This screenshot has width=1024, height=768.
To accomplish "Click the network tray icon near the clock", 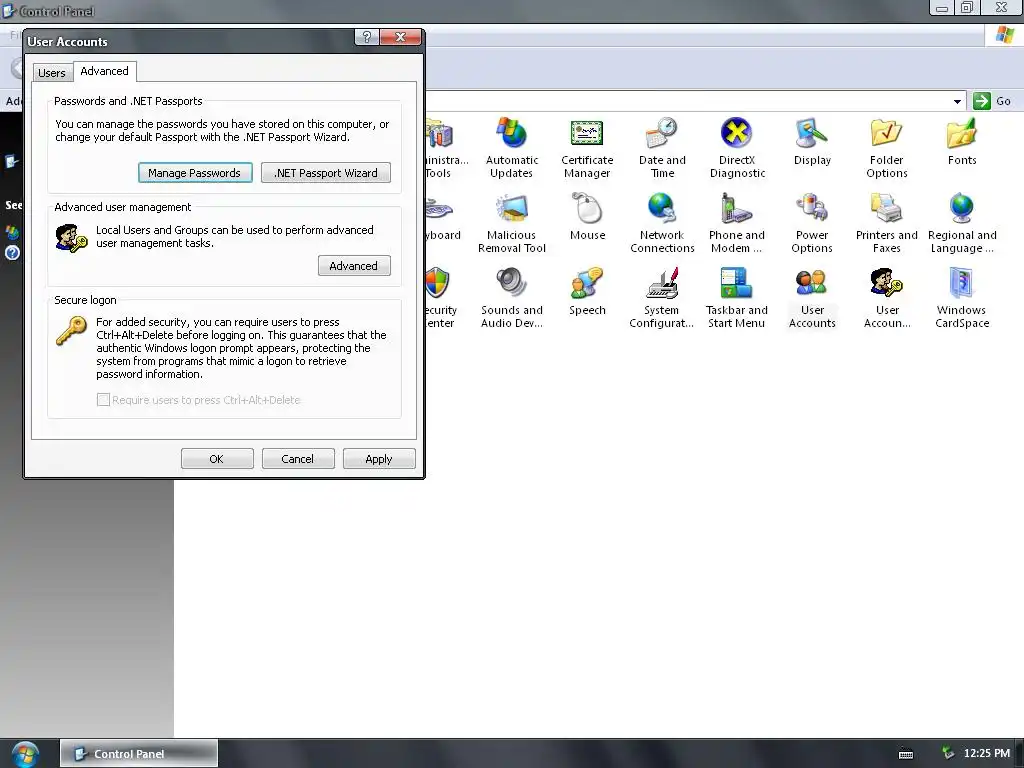I will point(948,753).
